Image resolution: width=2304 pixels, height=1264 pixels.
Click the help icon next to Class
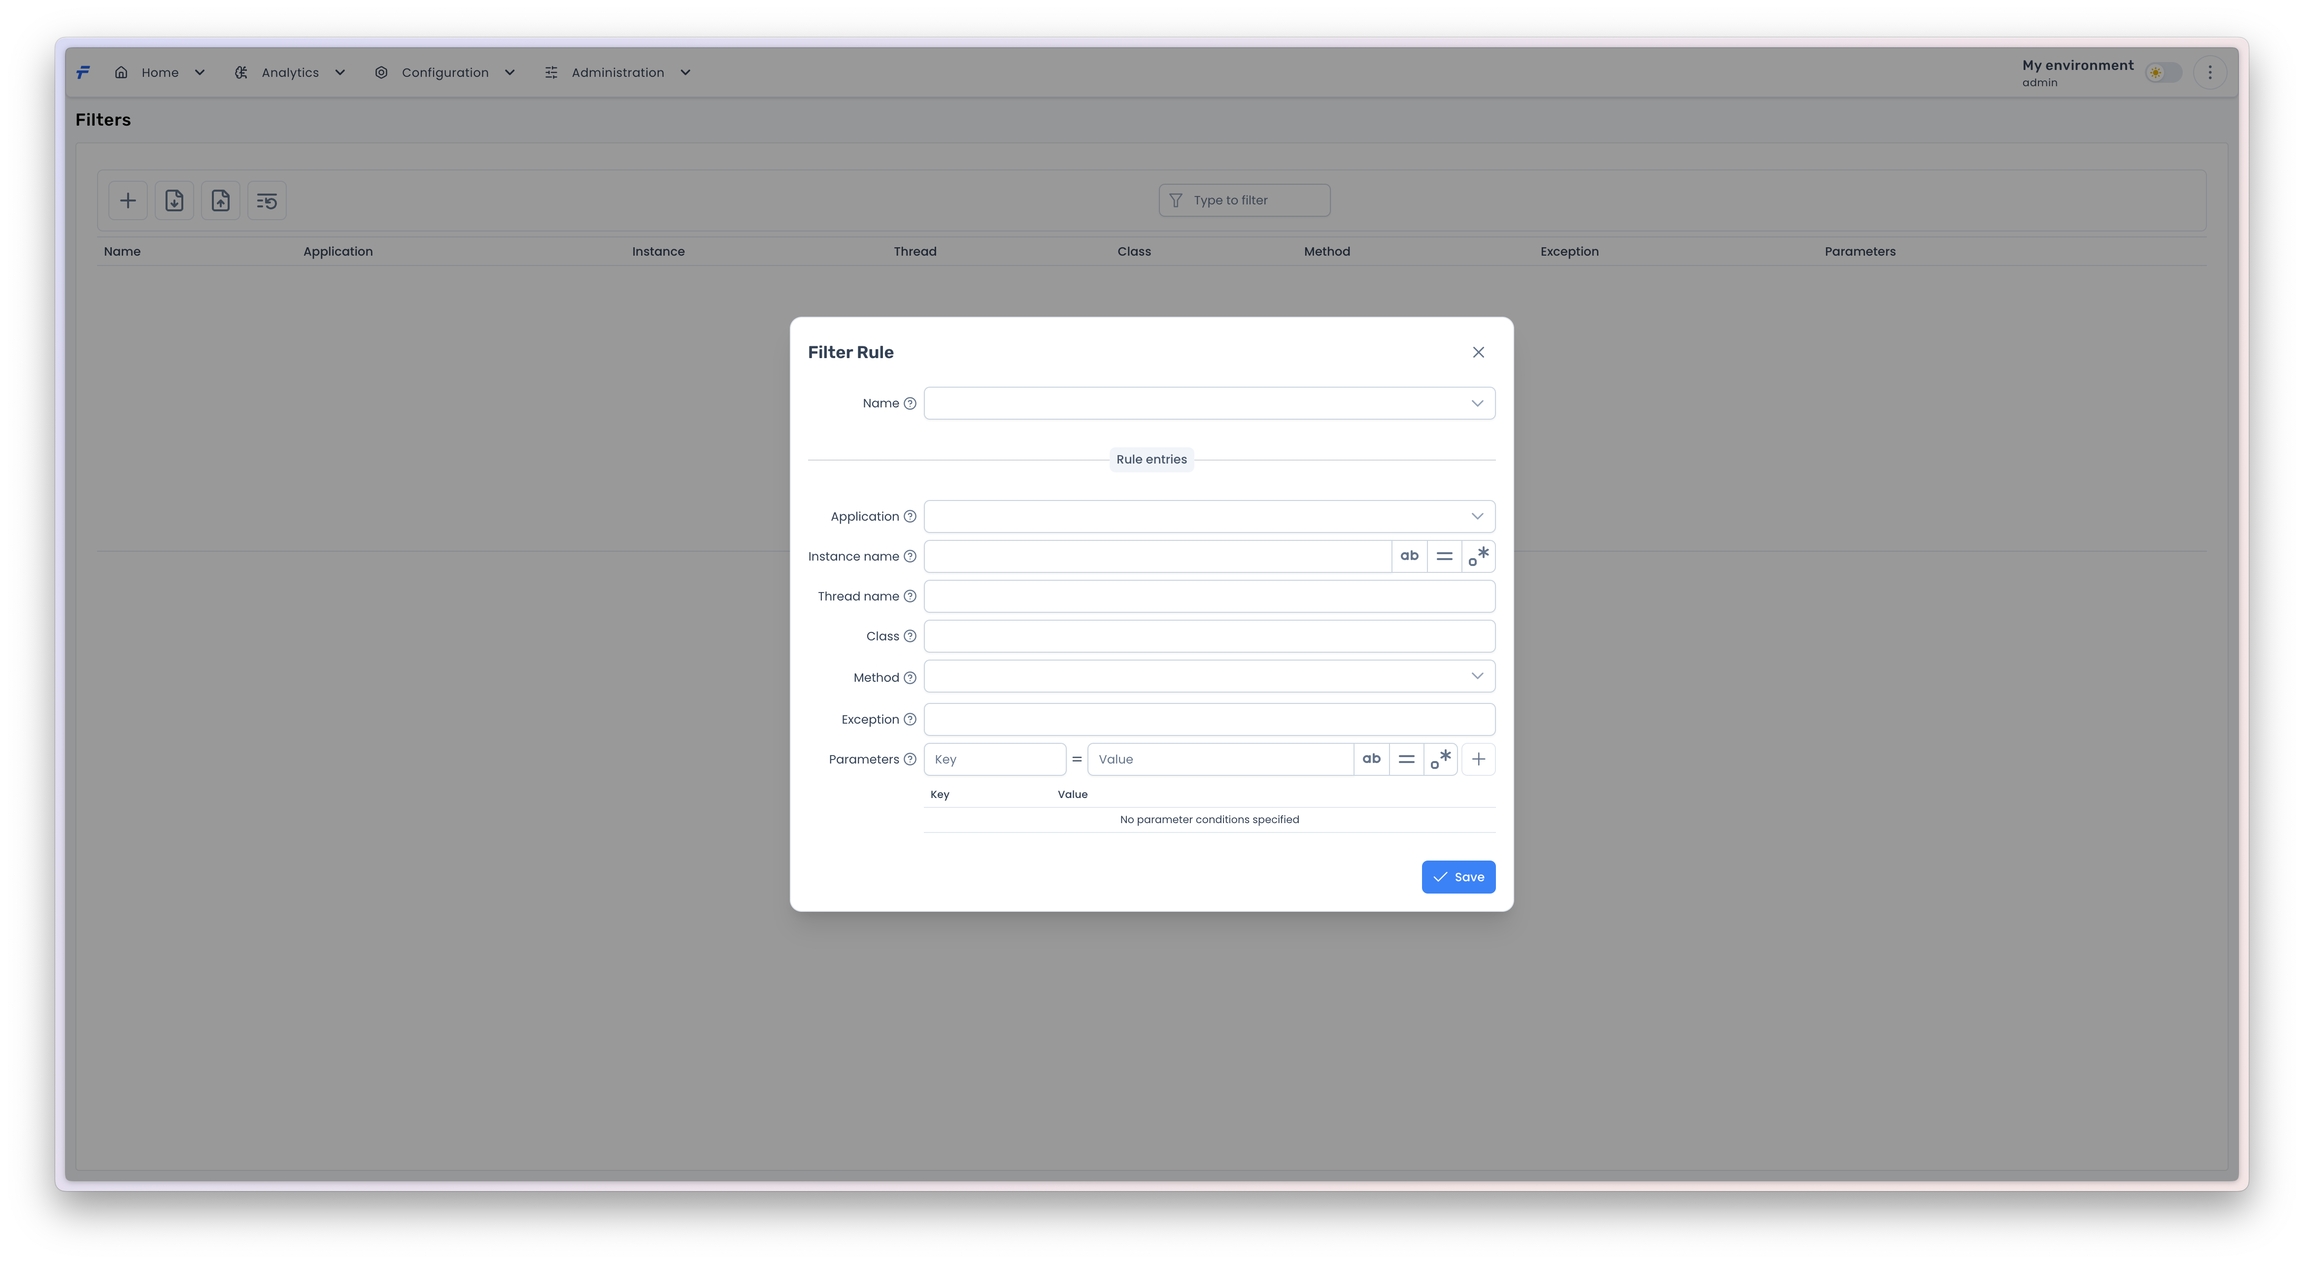pos(909,637)
